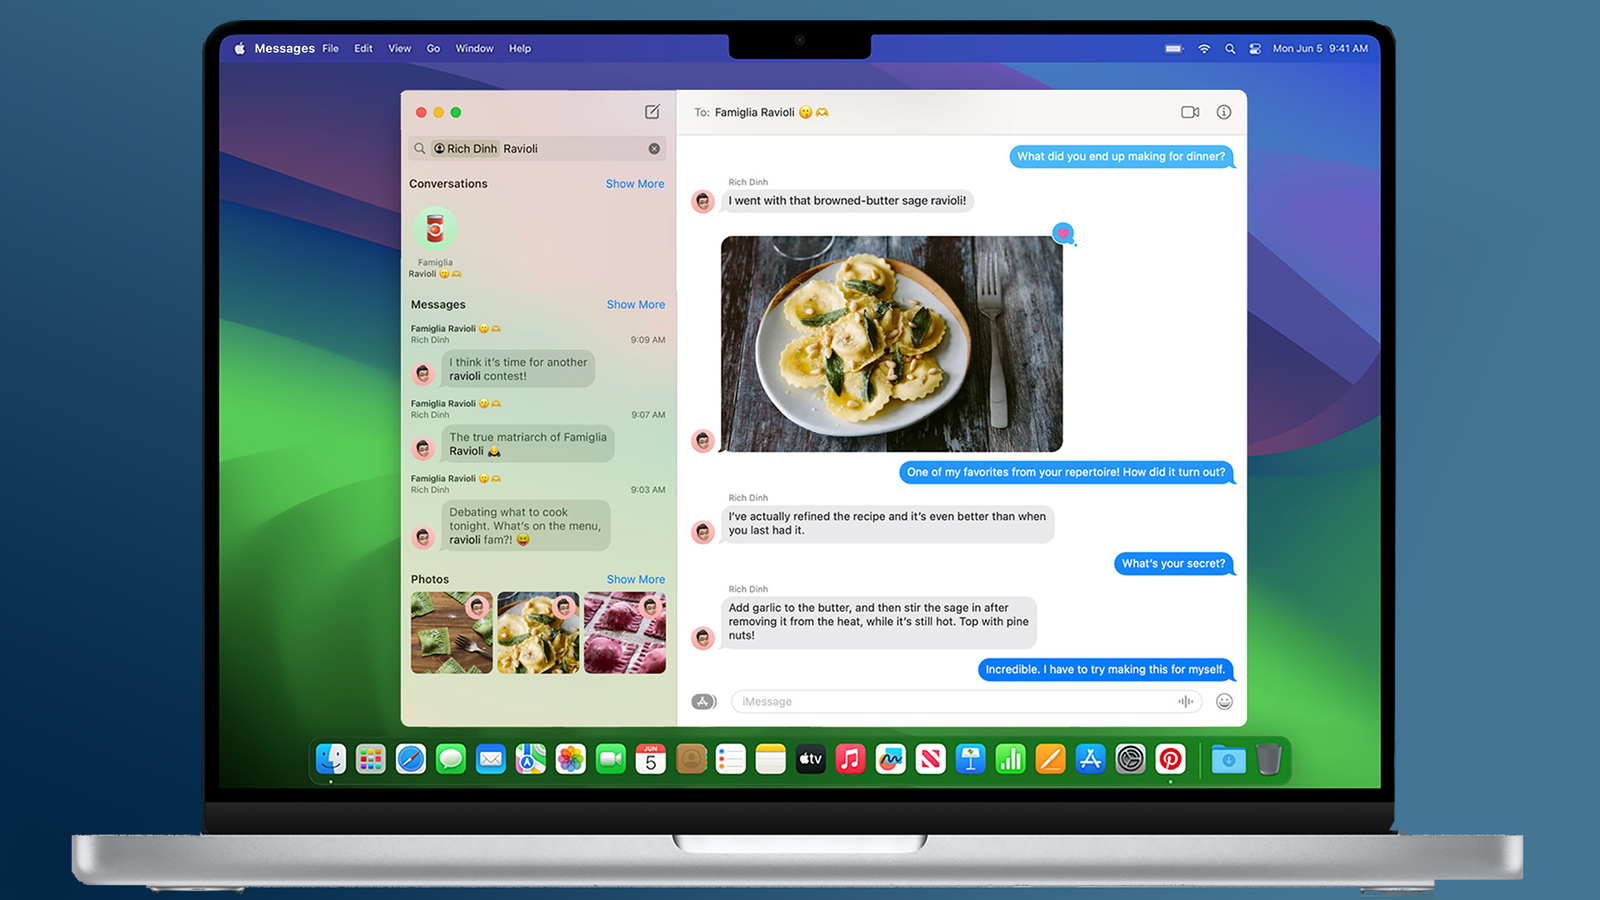1600x900 pixels.
Task: Open FaceTime from the Dock
Action: pos(610,758)
